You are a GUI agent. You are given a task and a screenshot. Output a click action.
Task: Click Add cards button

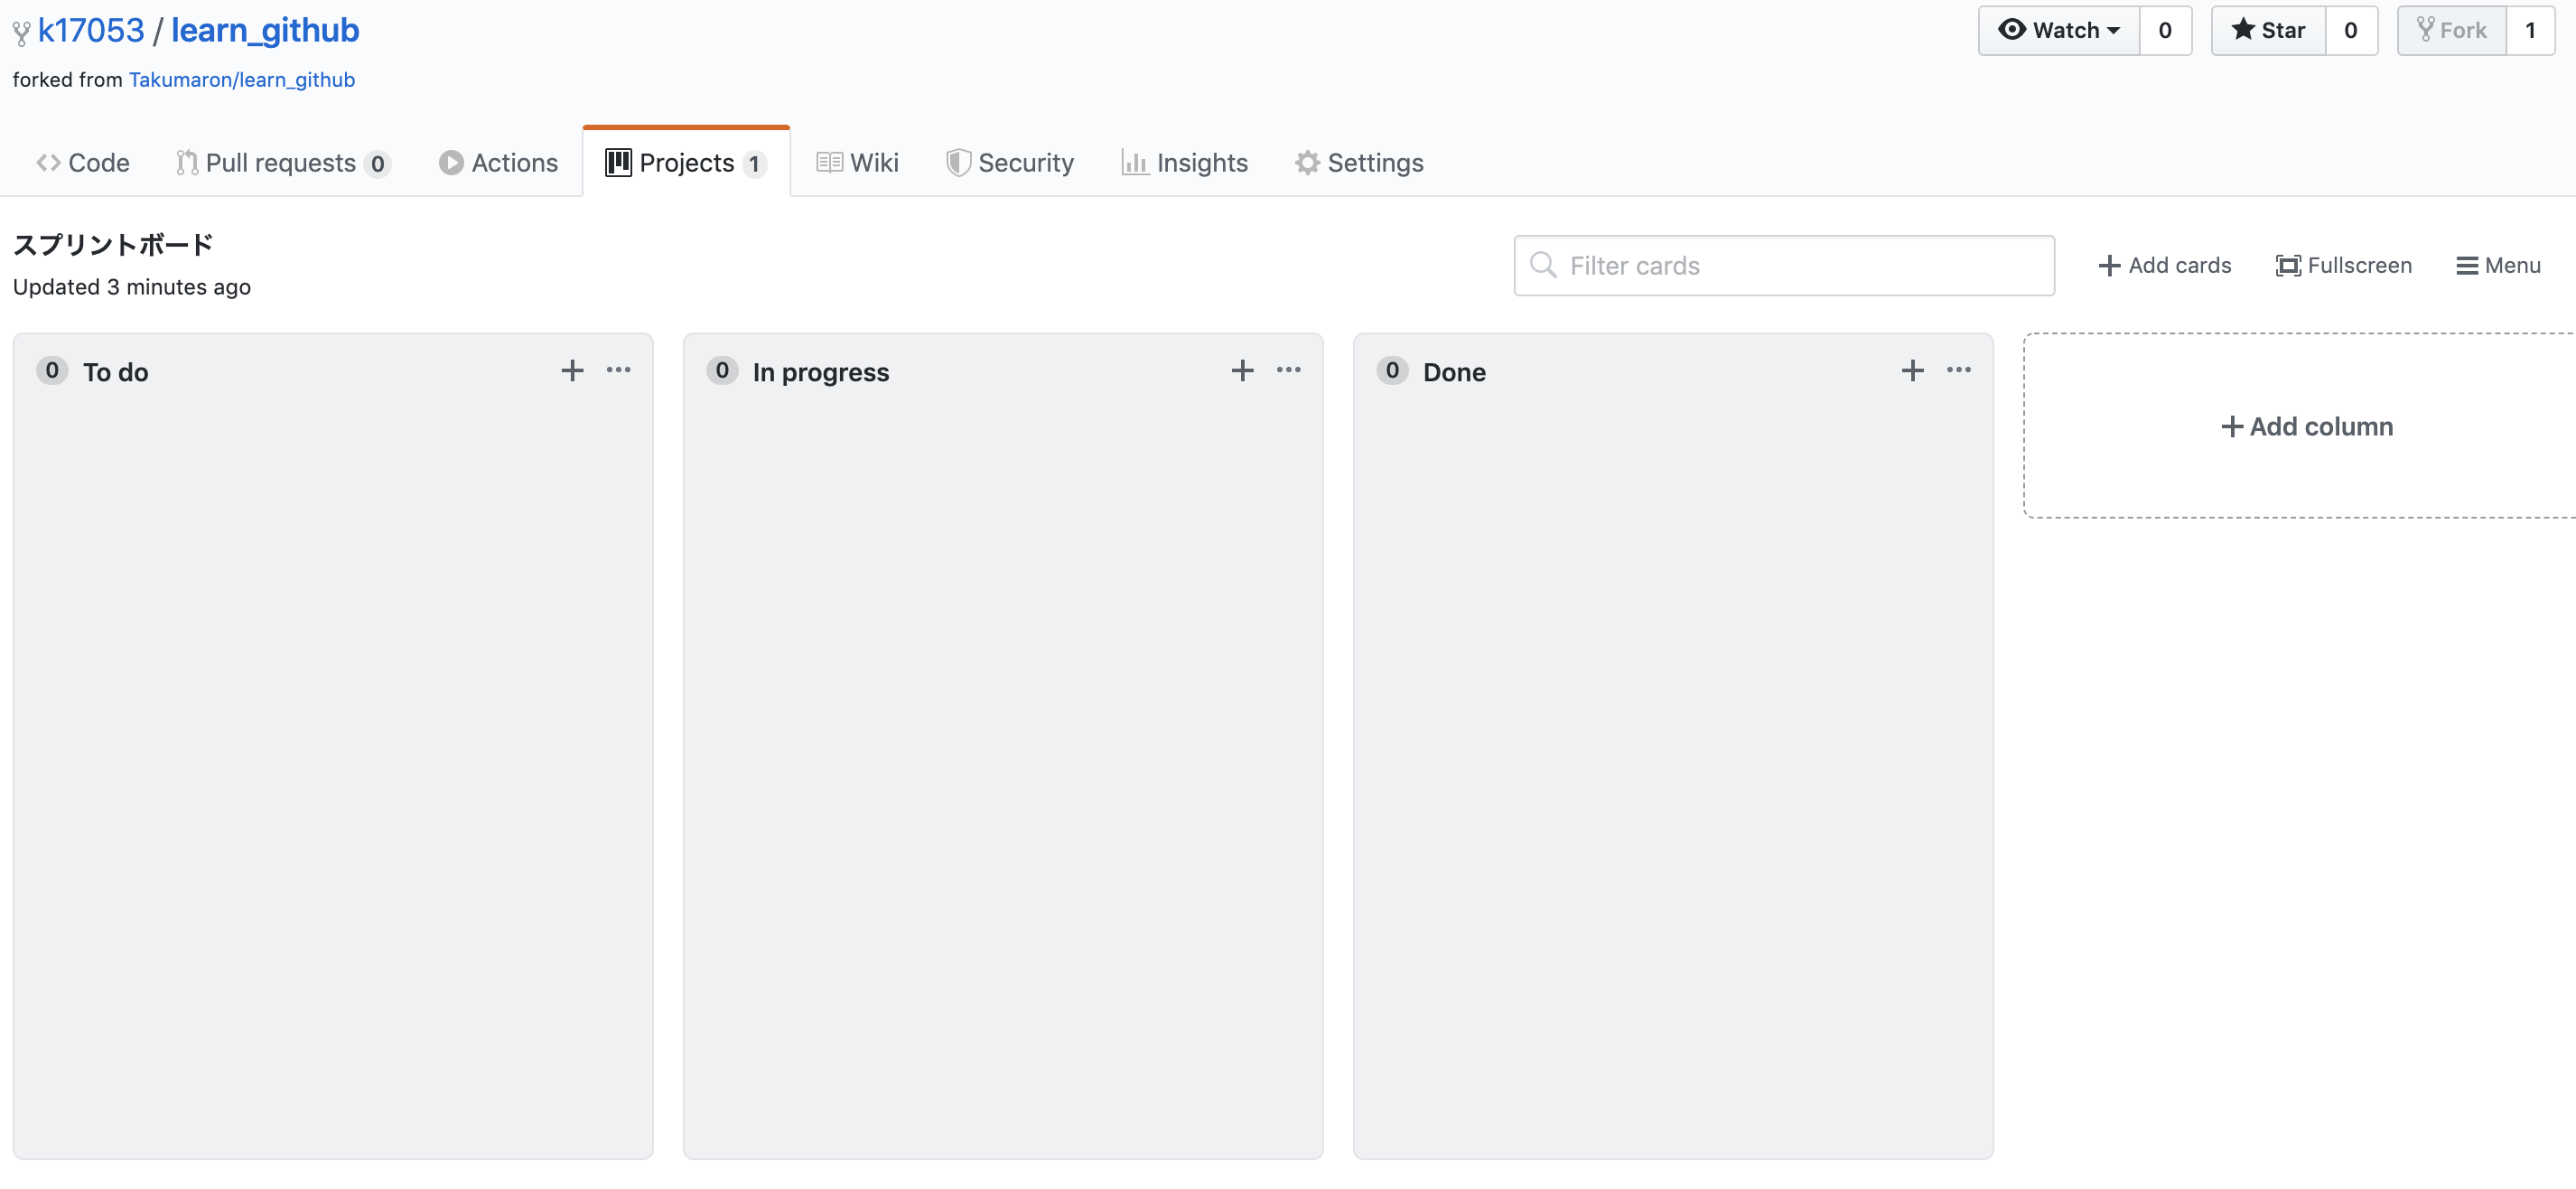2163,263
